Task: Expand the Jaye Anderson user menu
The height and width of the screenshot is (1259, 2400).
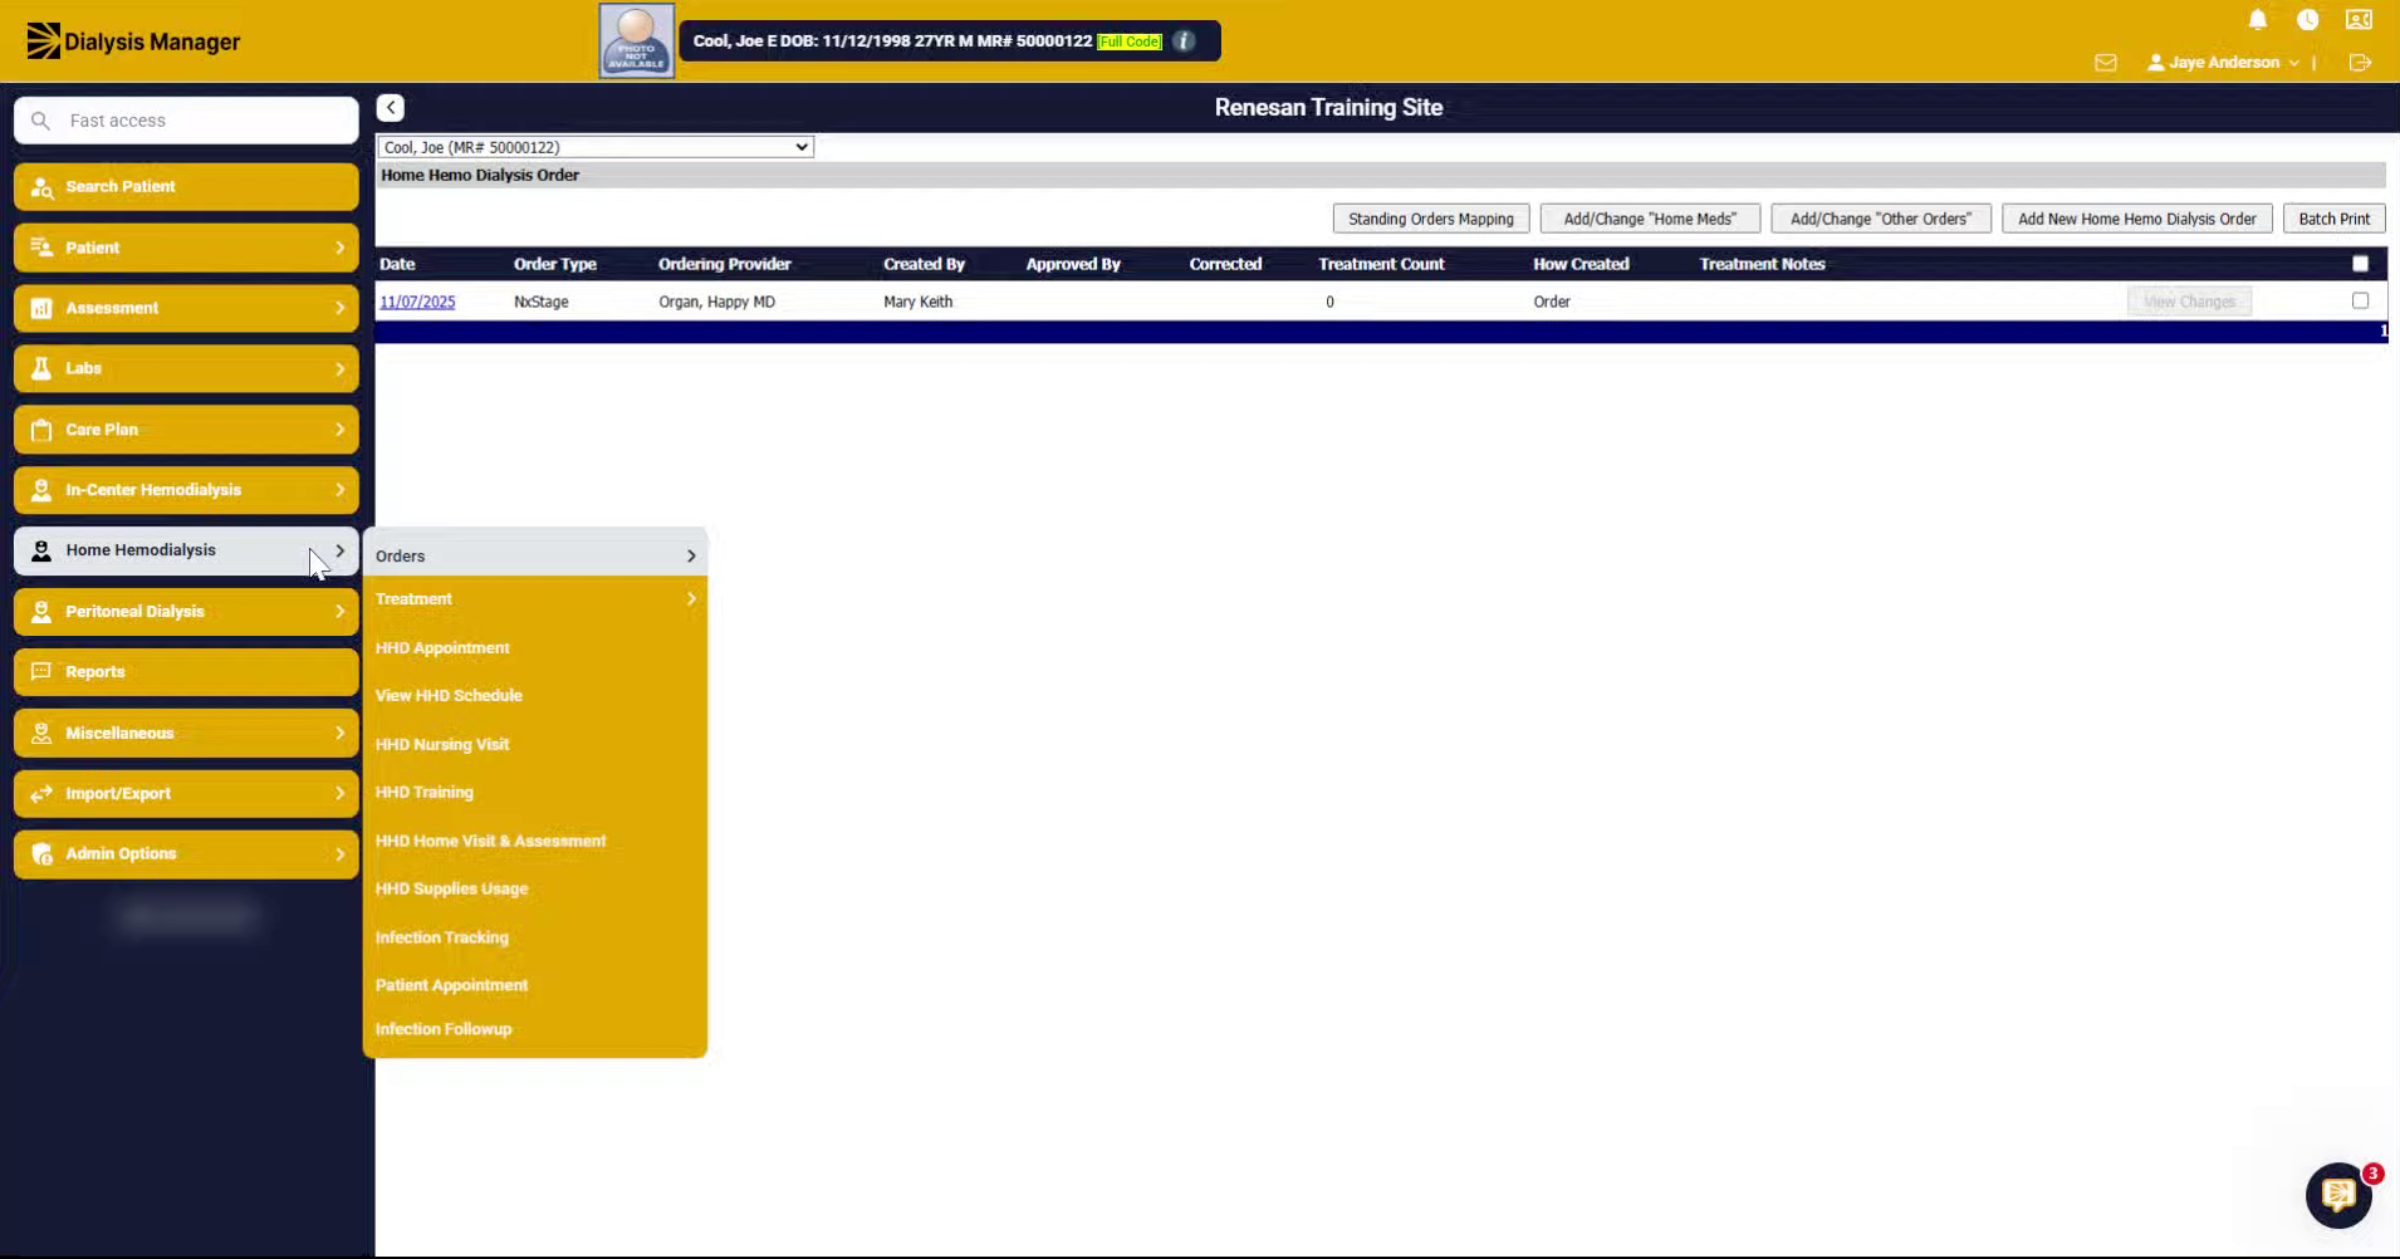Action: click(x=2223, y=62)
